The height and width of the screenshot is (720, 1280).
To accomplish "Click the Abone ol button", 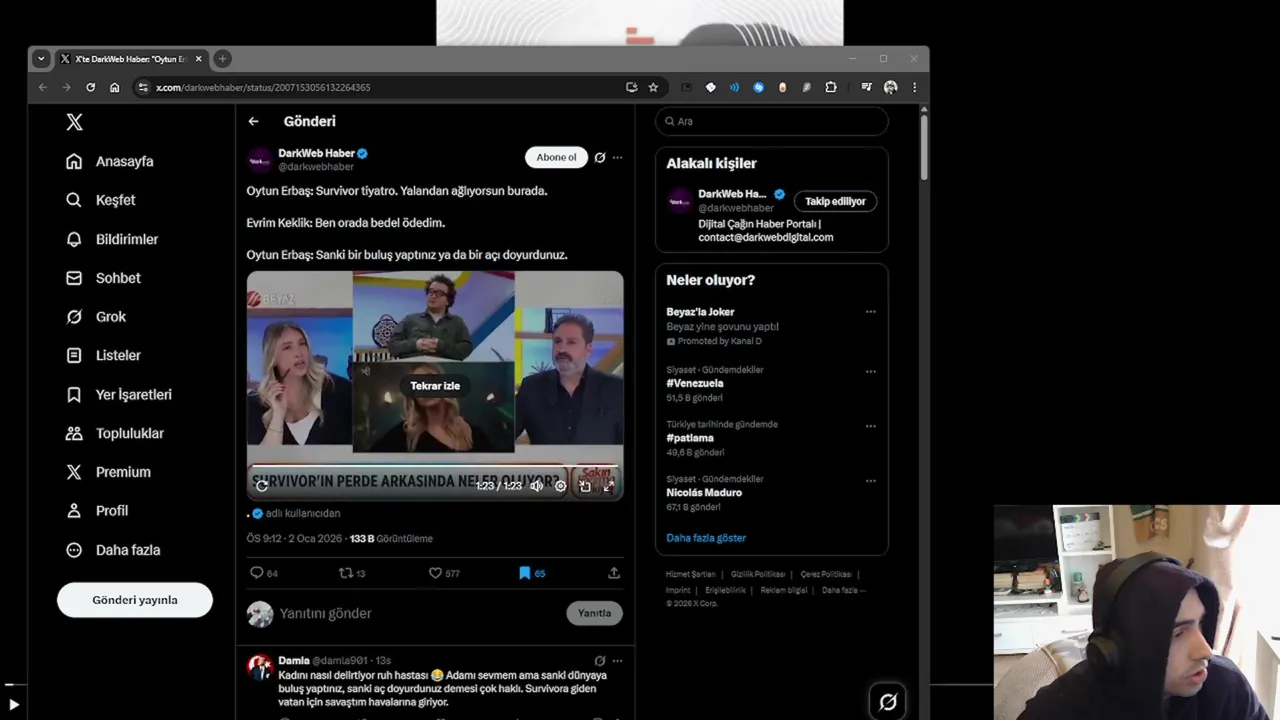I will click(556, 157).
